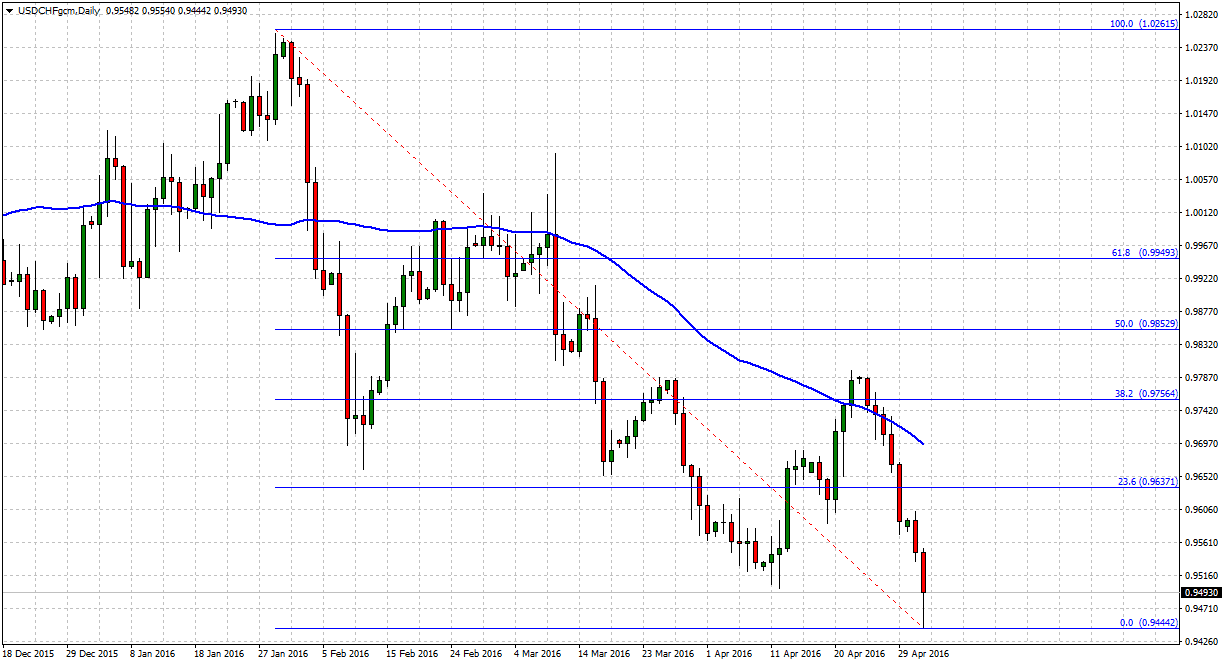The width and height of the screenshot is (1222, 665).
Task: Click the 0.96970 price axis label
Action: [x=1200, y=444]
